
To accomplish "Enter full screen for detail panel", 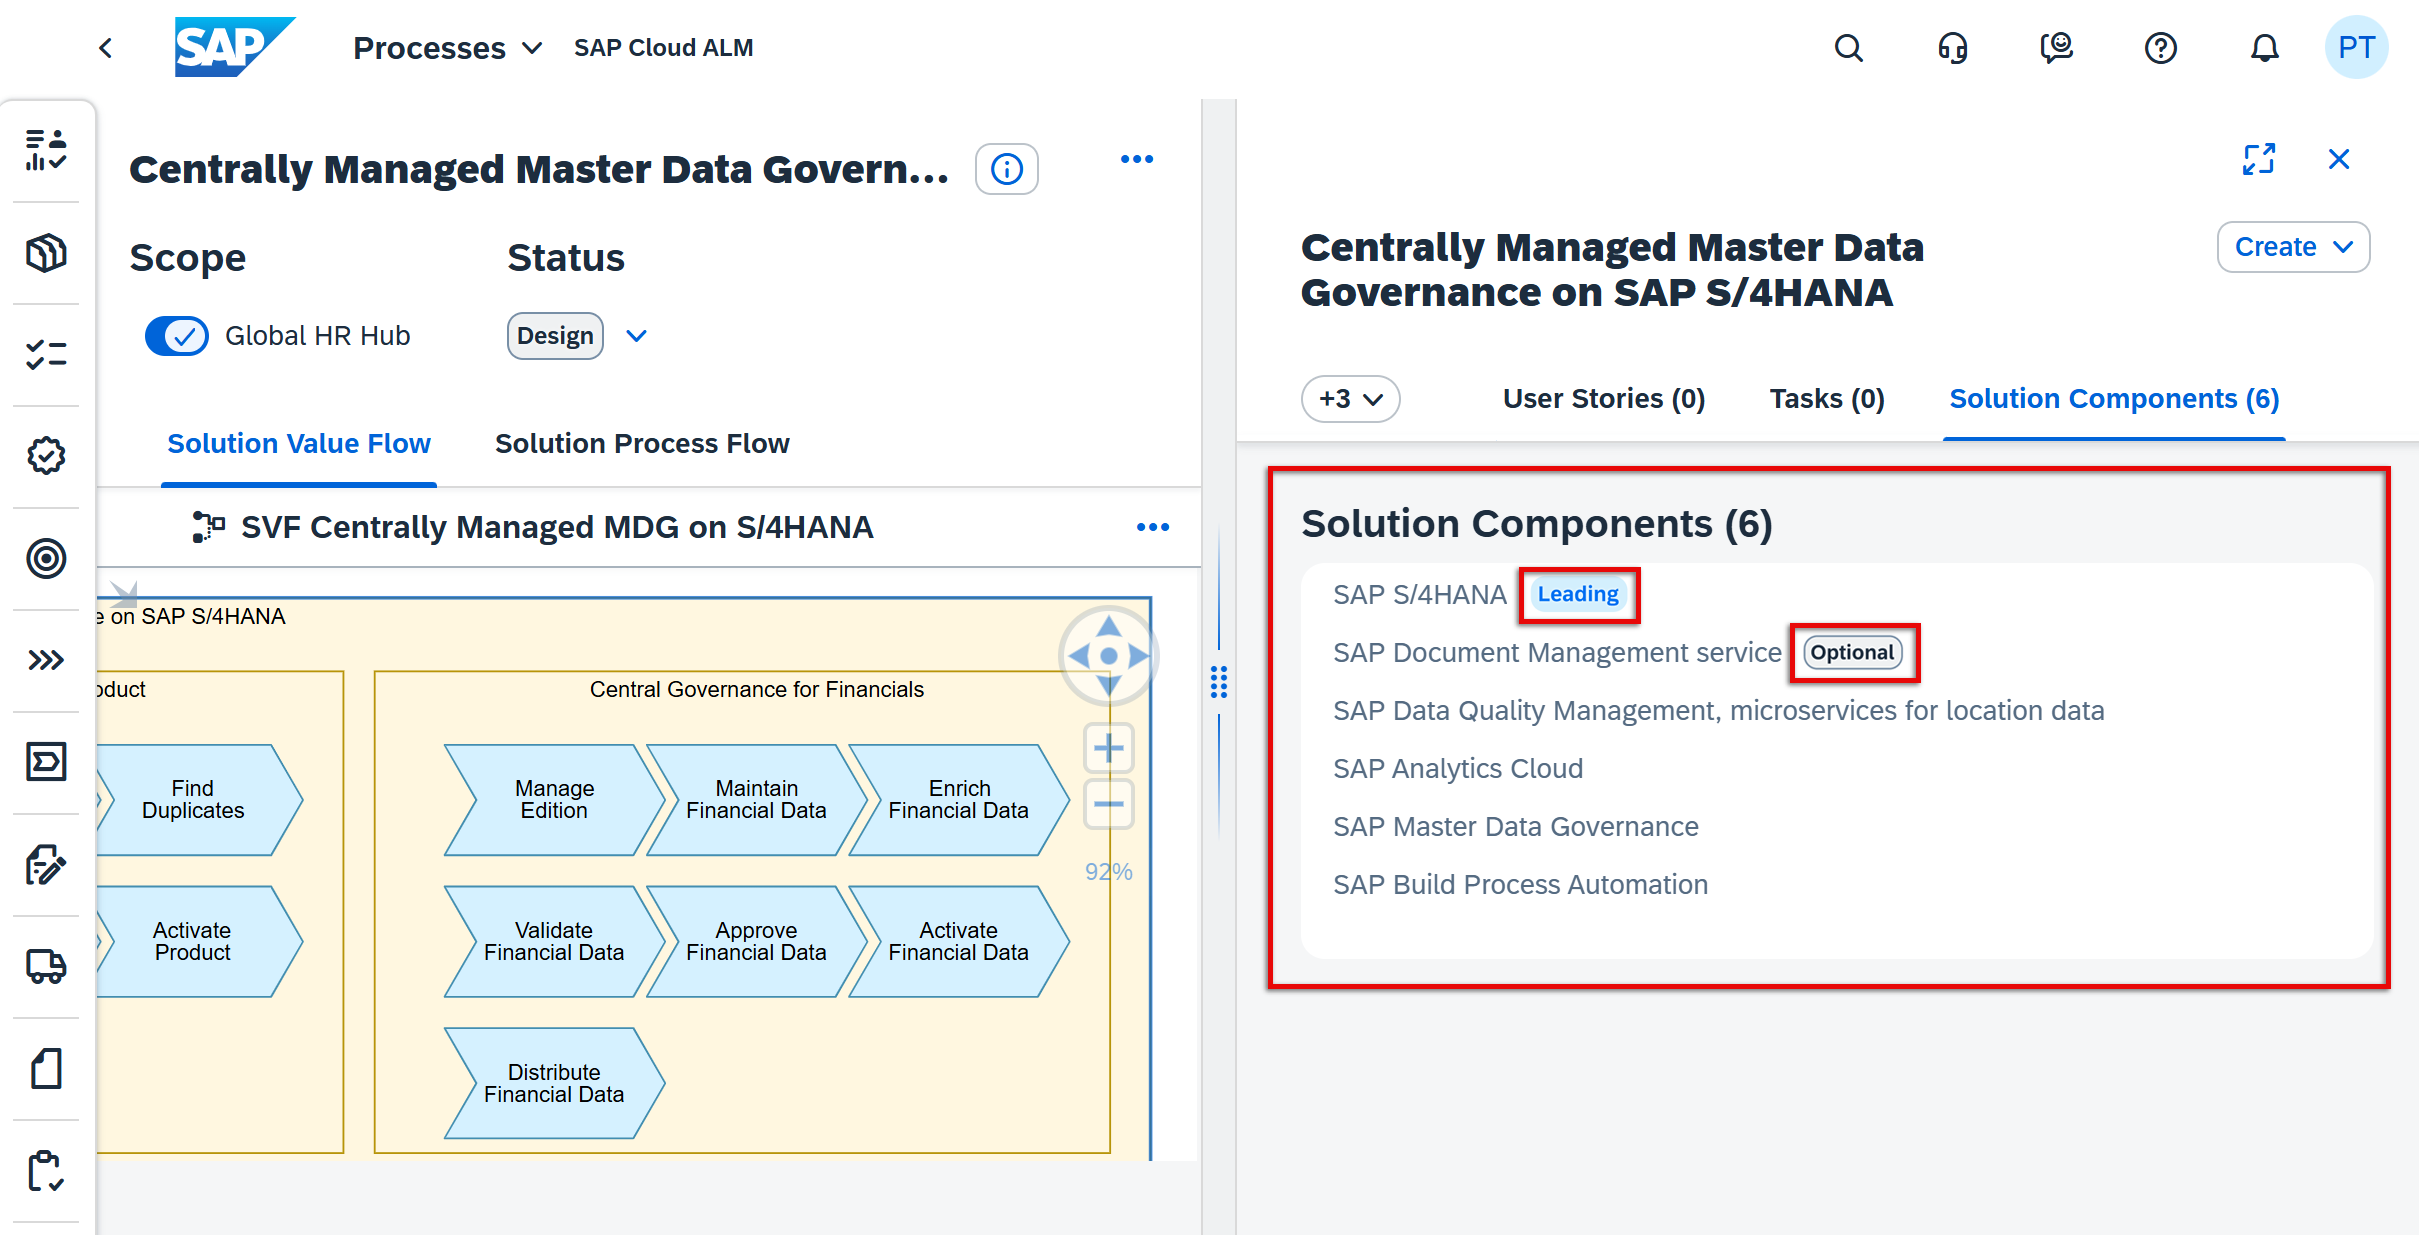I will tap(2259, 159).
